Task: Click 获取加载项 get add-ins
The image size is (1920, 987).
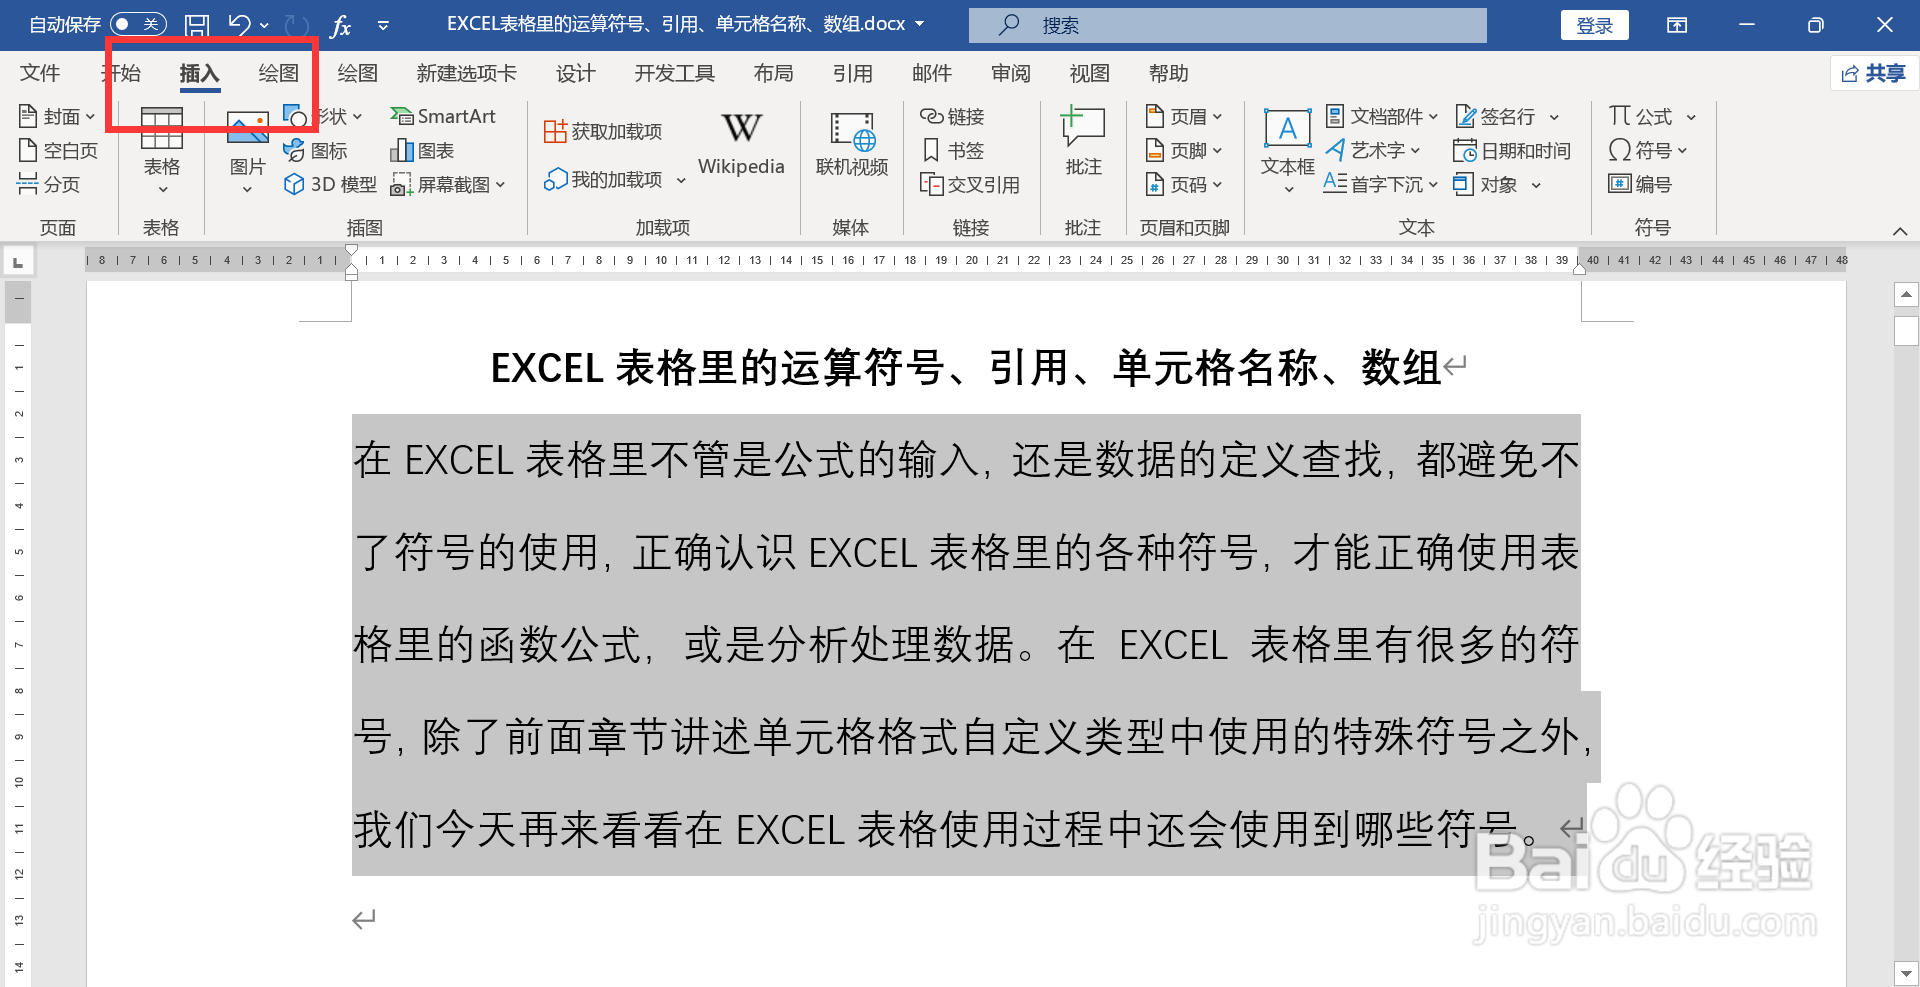Action: [x=603, y=131]
